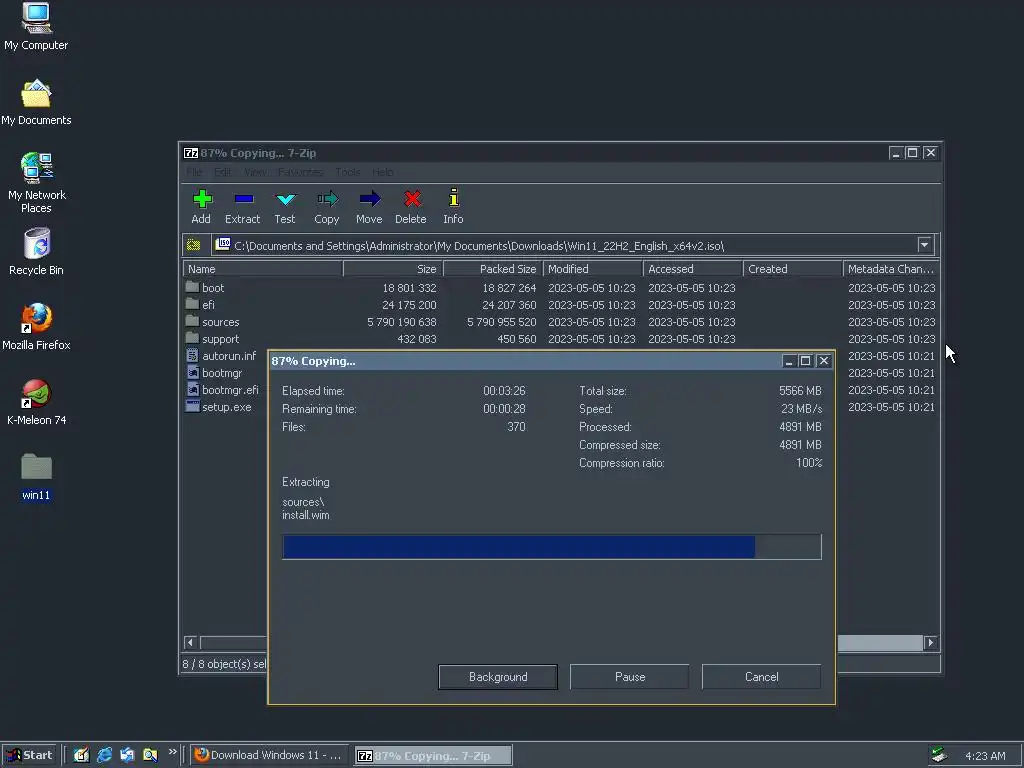Select the support folder
The height and width of the screenshot is (768, 1024).
click(x=220, y=339)
